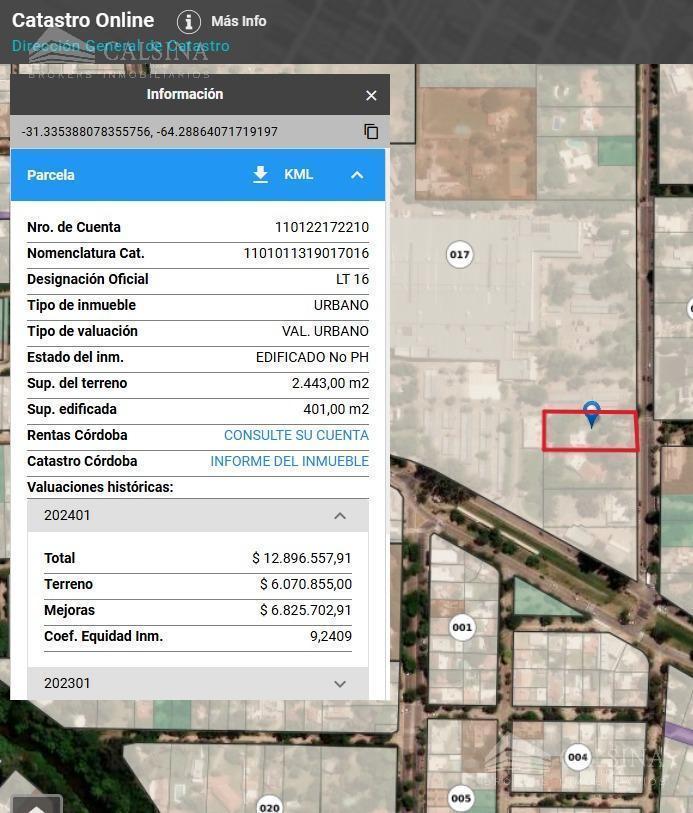Click the Valuaciones históricas heading
The image size is (693, 813).
(100, 487)
